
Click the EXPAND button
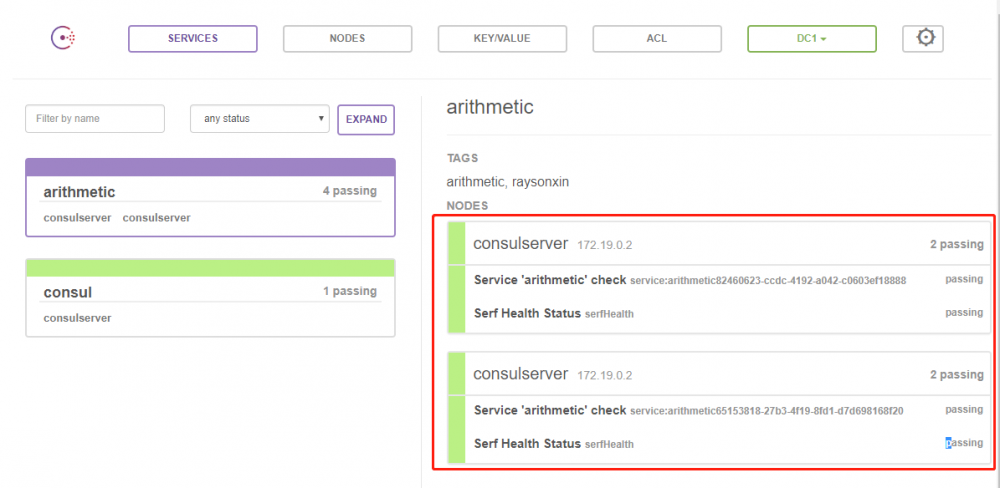point(366,119)
